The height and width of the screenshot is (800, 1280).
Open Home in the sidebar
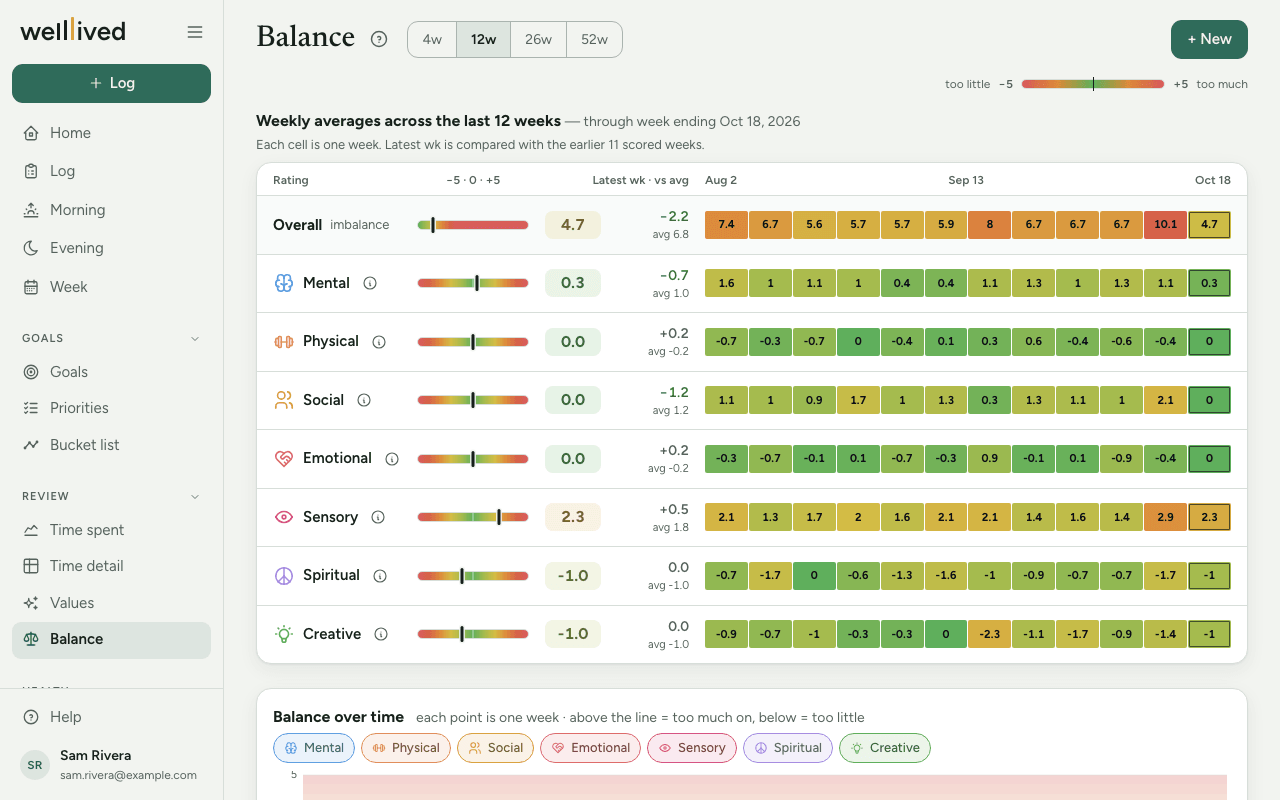pos(111,133)
